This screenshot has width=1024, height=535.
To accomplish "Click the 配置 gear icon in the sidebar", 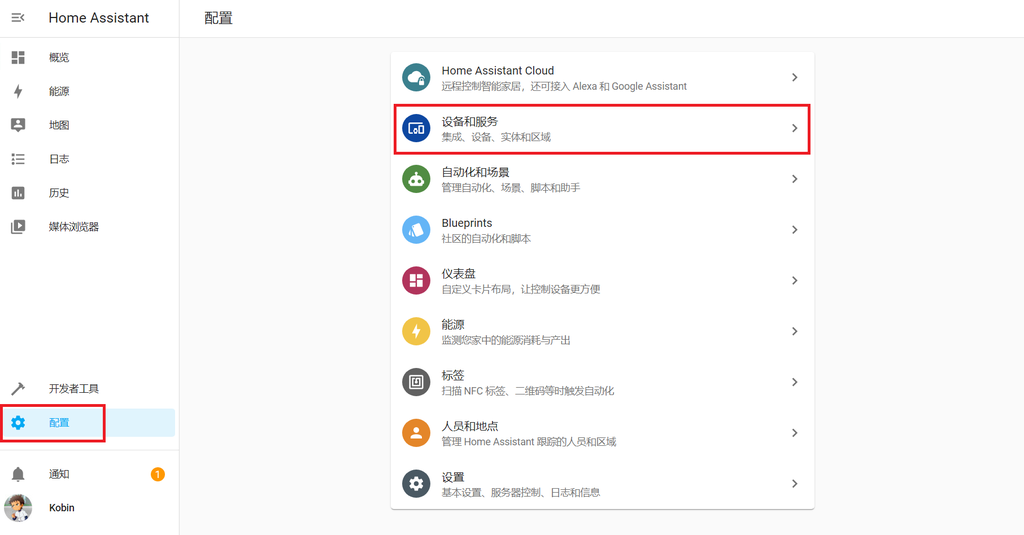I will coord(18,423).
